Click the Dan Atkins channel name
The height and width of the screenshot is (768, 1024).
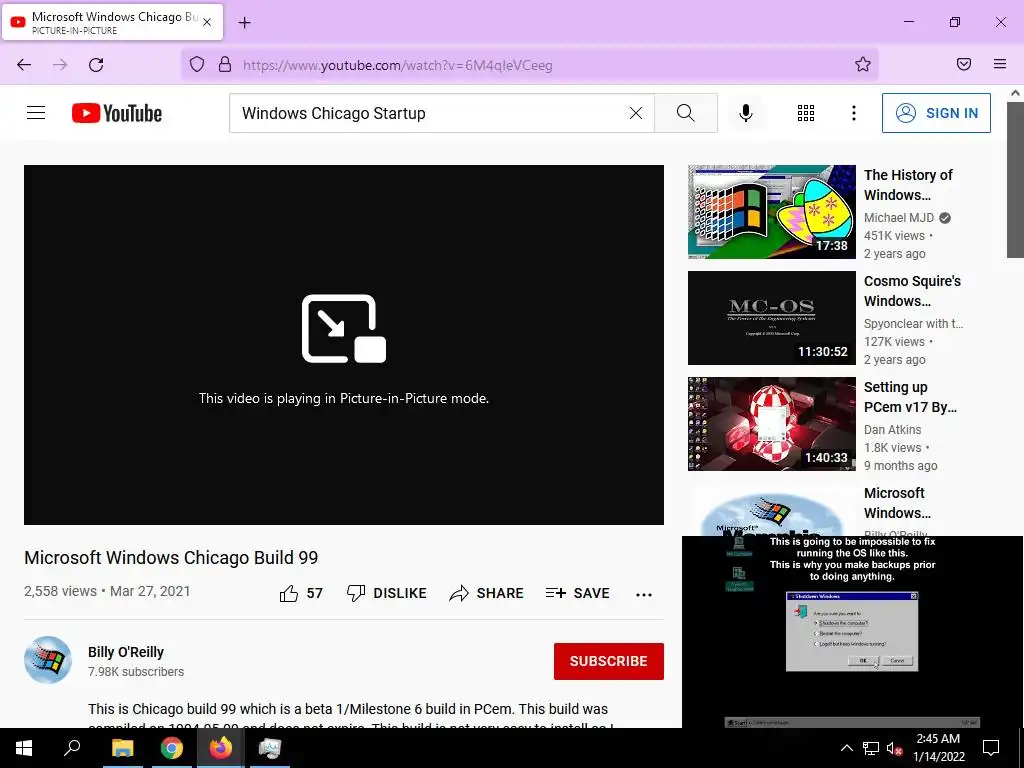pos(892,429)
